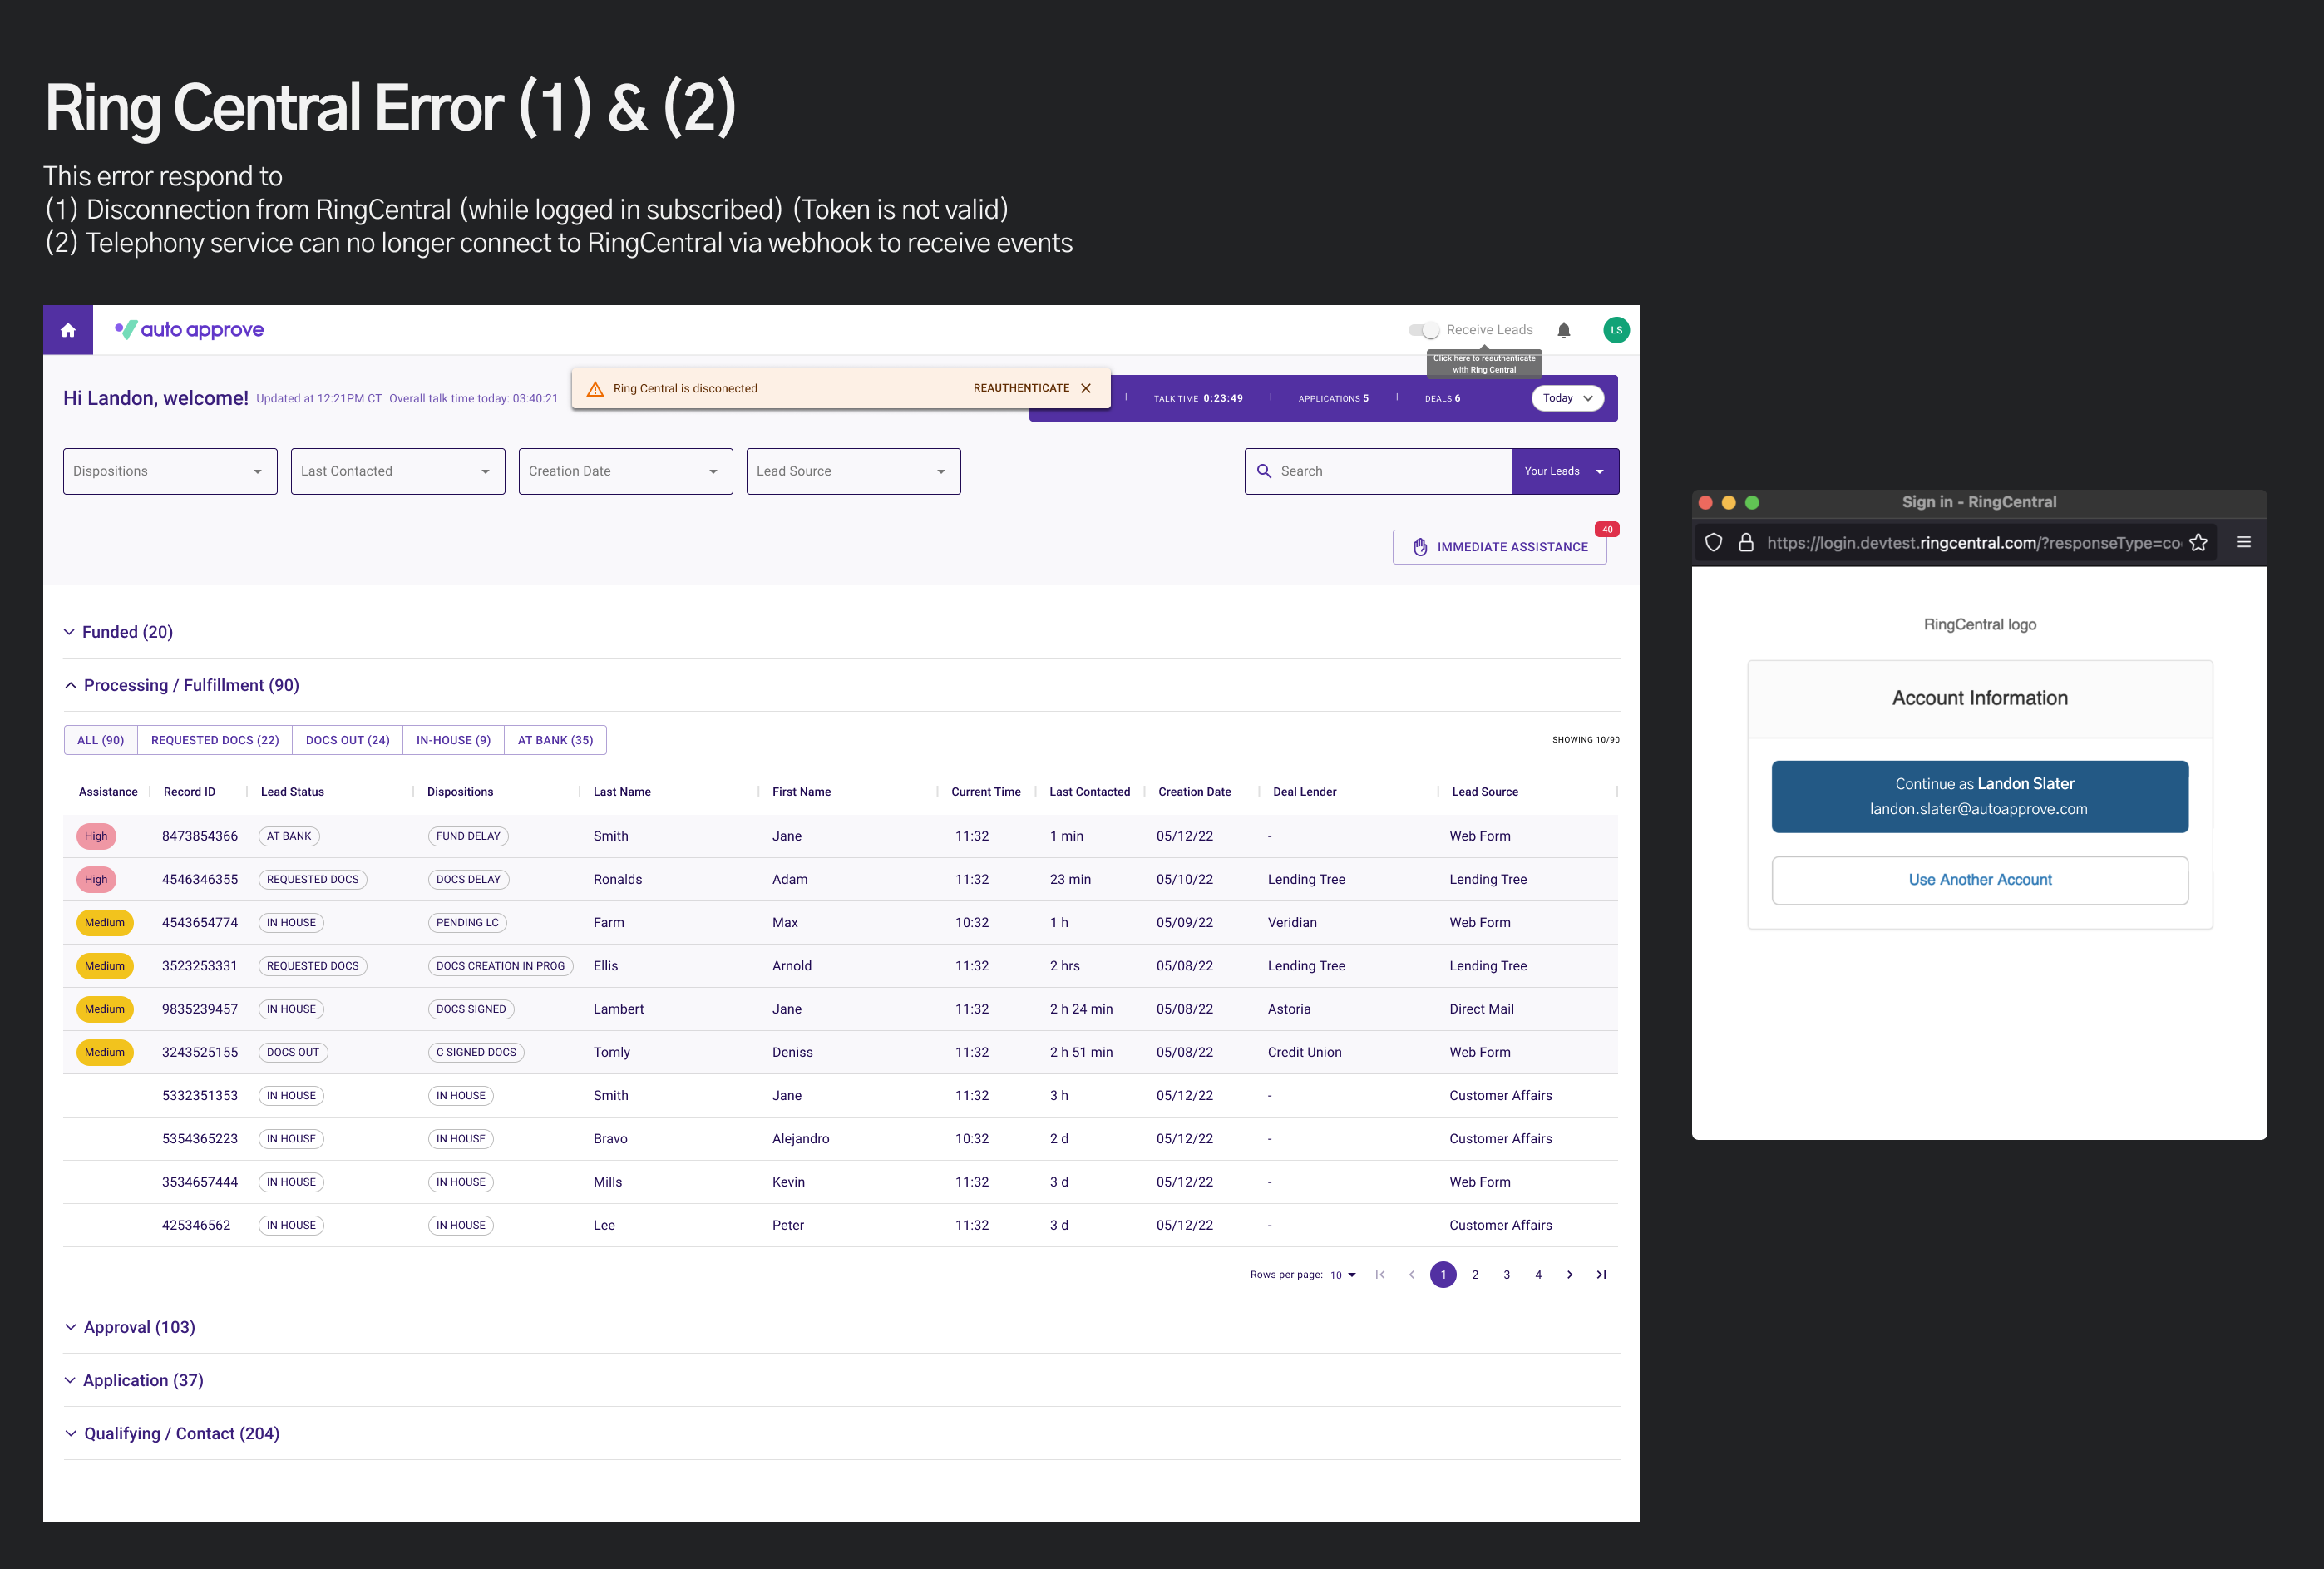This screenshot has width=2324, height=1569.
Task: Select DOCS OUT status for Tomly row
Action: (293, 1052)
